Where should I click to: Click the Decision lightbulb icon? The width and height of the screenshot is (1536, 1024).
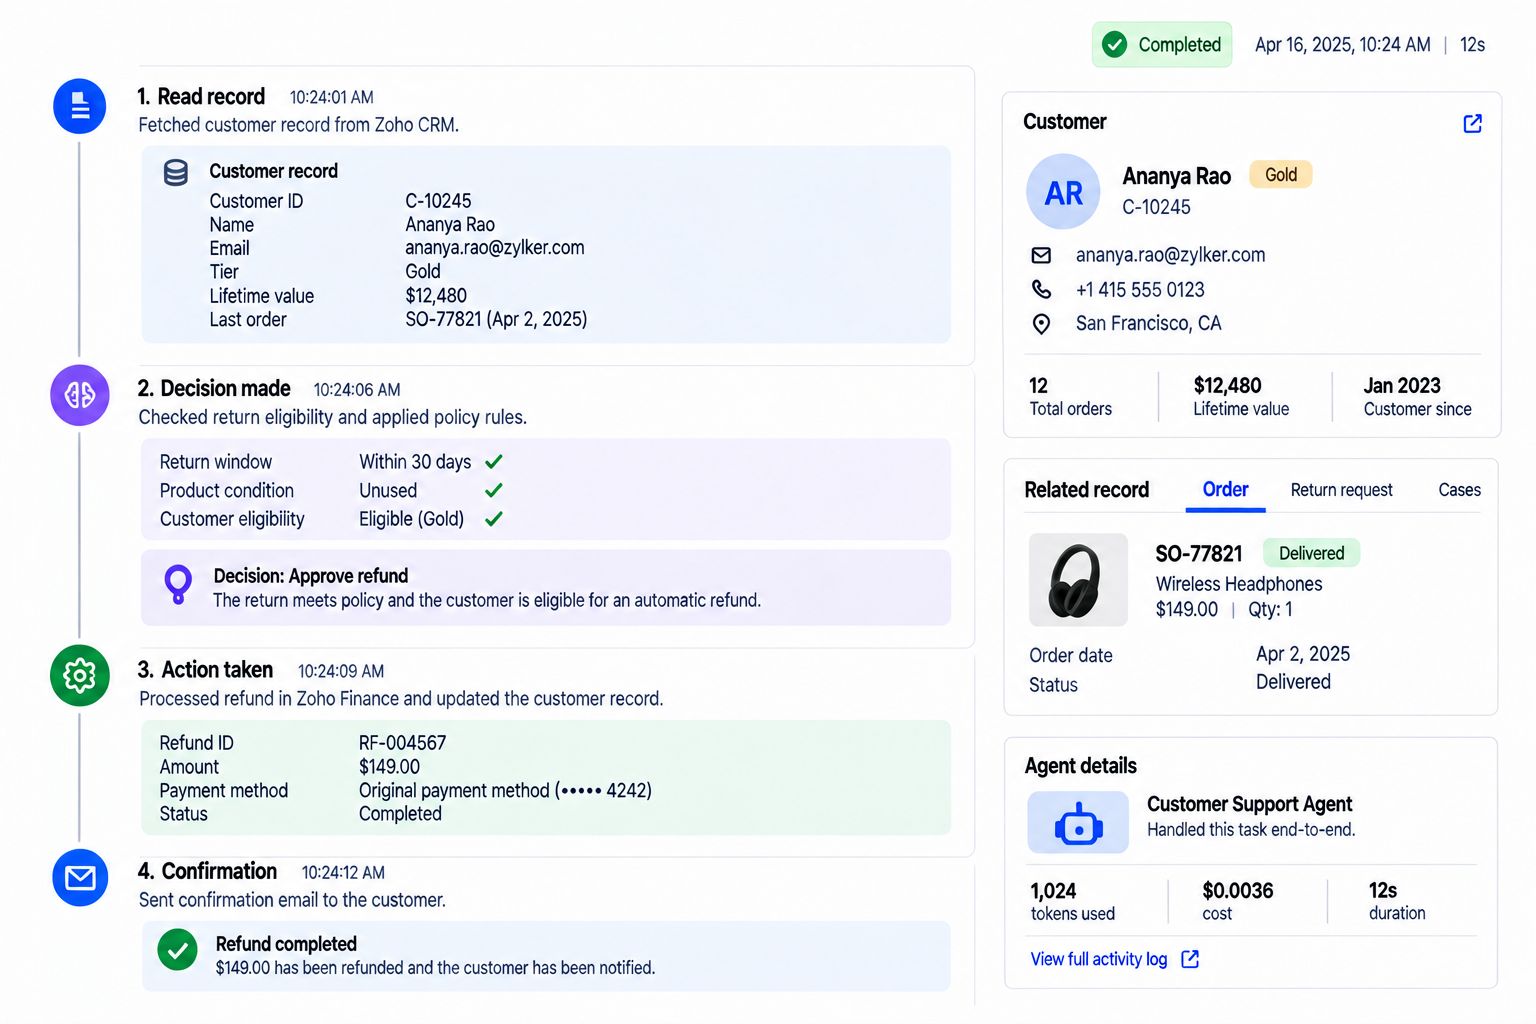[178, 585]
